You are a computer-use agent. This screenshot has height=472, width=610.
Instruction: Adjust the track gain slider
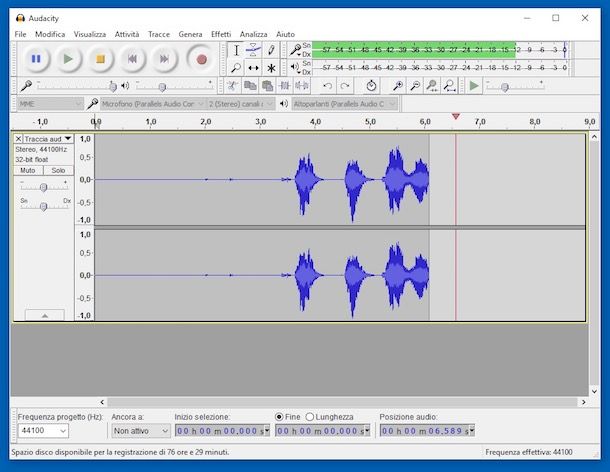tap(44, 188)
